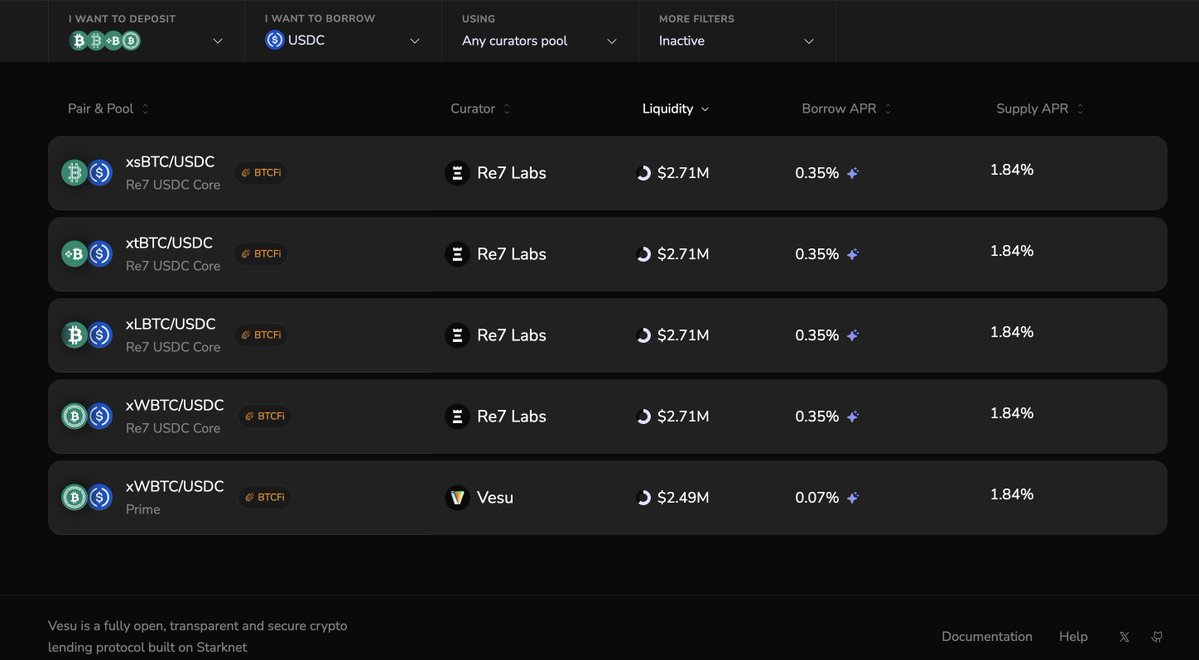Expand the 'I want to borrow' USDC dropdown
The width and height of the screenshot is (1199, 660).
pyautogui.click(x=343, y=41)
